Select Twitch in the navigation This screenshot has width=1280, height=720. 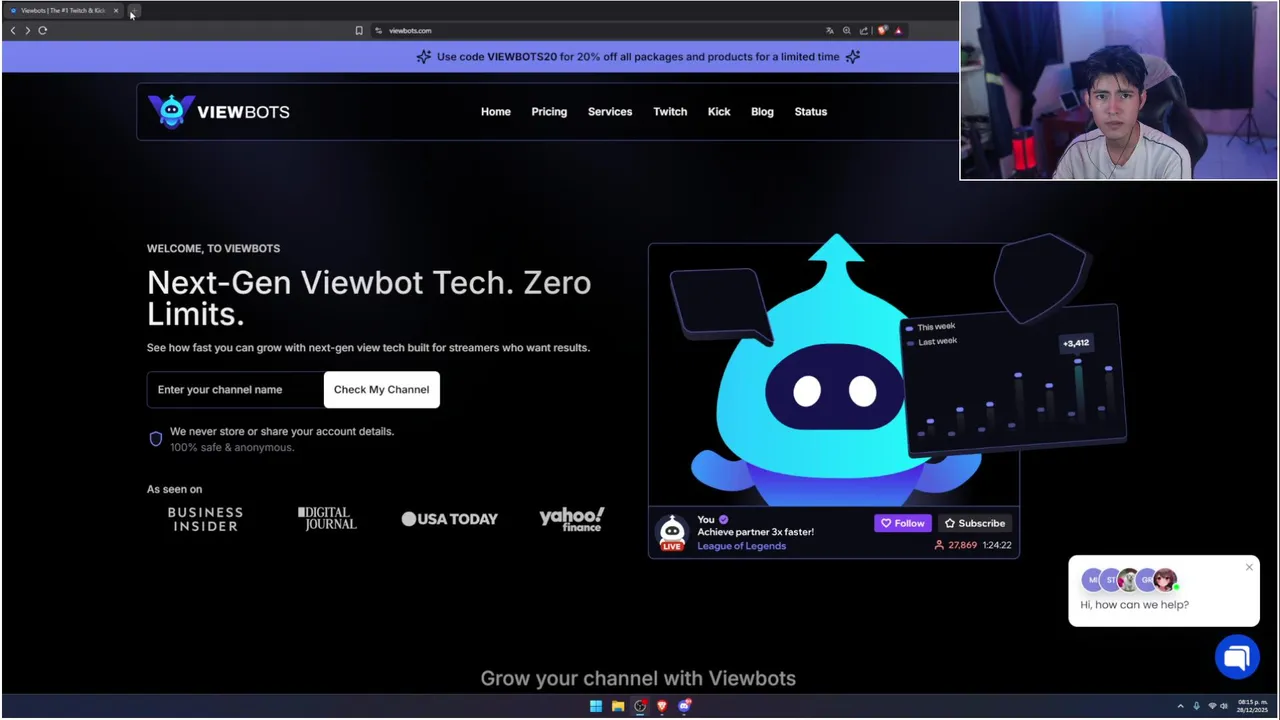(670, 112)
